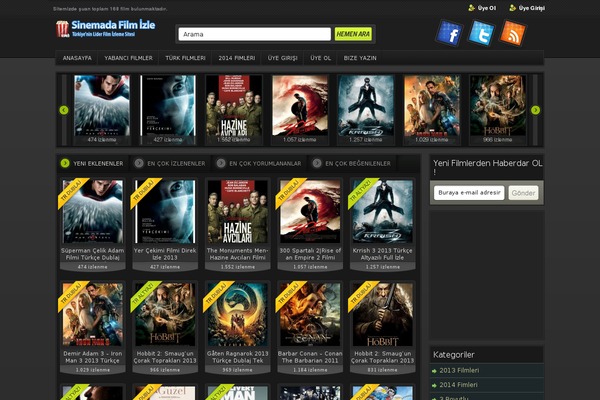Open 300 poster in carousel, 1.057 izlenme
The height and width of the screenshot is (400, 600).
coord(300,105)
